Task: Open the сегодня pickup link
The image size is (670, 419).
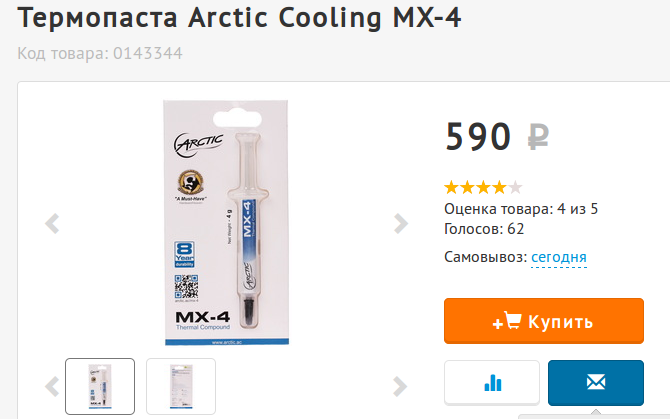Action: (x=558, y=257)
